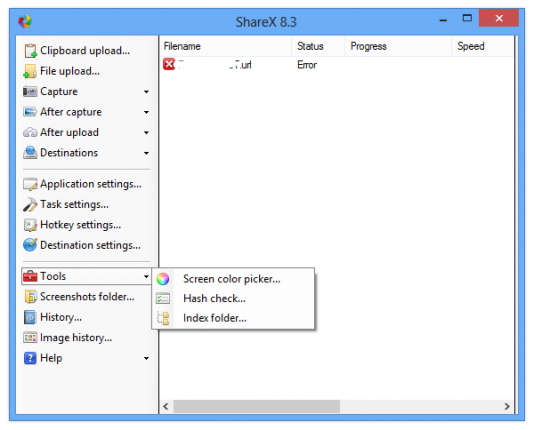550x430 pixels.
Task: Expand the After upload submenu arrow
Action: point(146,133)
